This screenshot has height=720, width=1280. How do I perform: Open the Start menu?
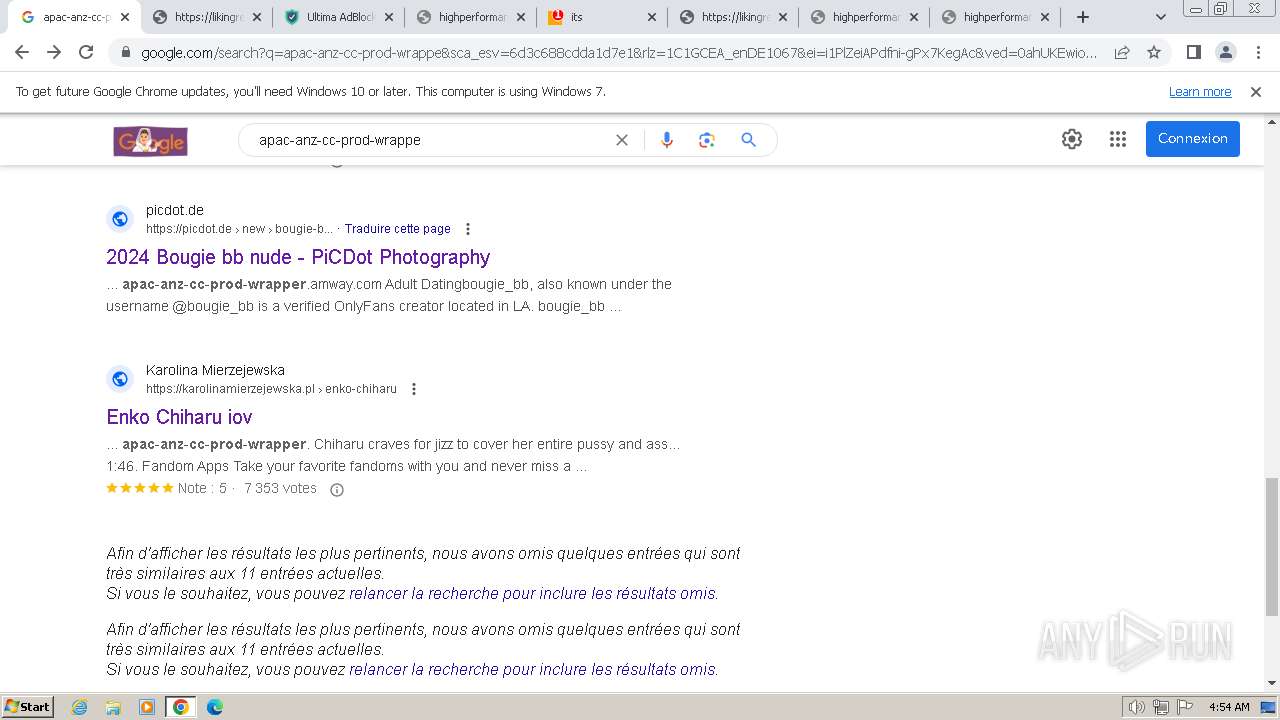(27, 707)
